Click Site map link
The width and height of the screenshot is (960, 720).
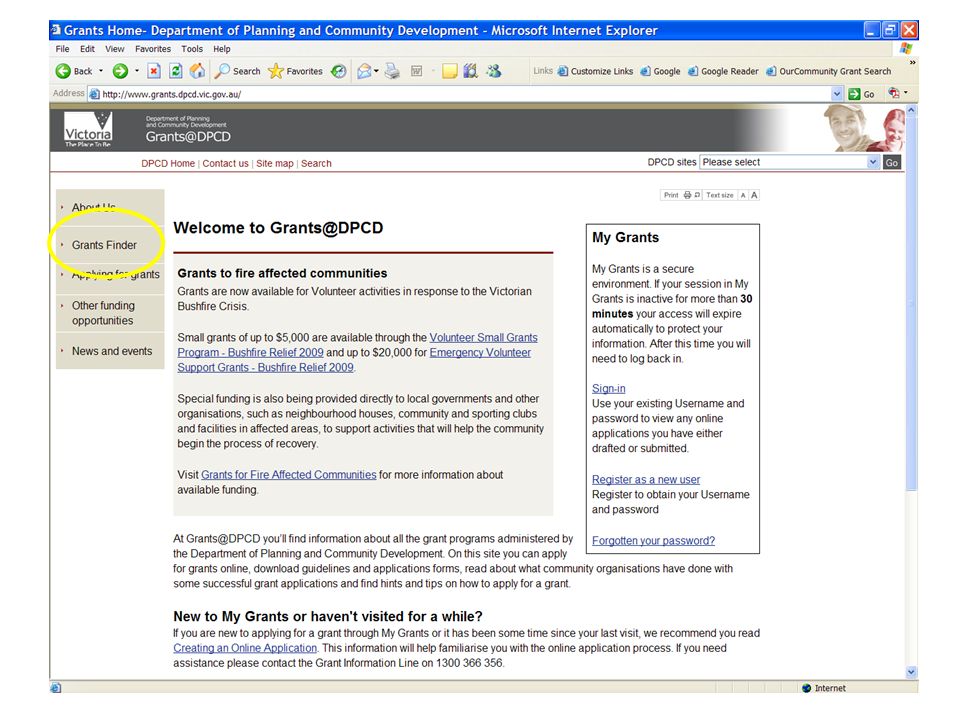(275, 163)
